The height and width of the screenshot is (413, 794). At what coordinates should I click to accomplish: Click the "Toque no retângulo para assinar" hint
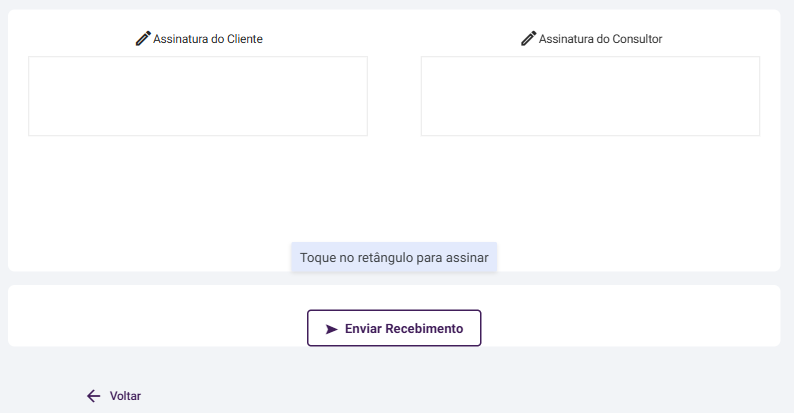tap(394, 257)
